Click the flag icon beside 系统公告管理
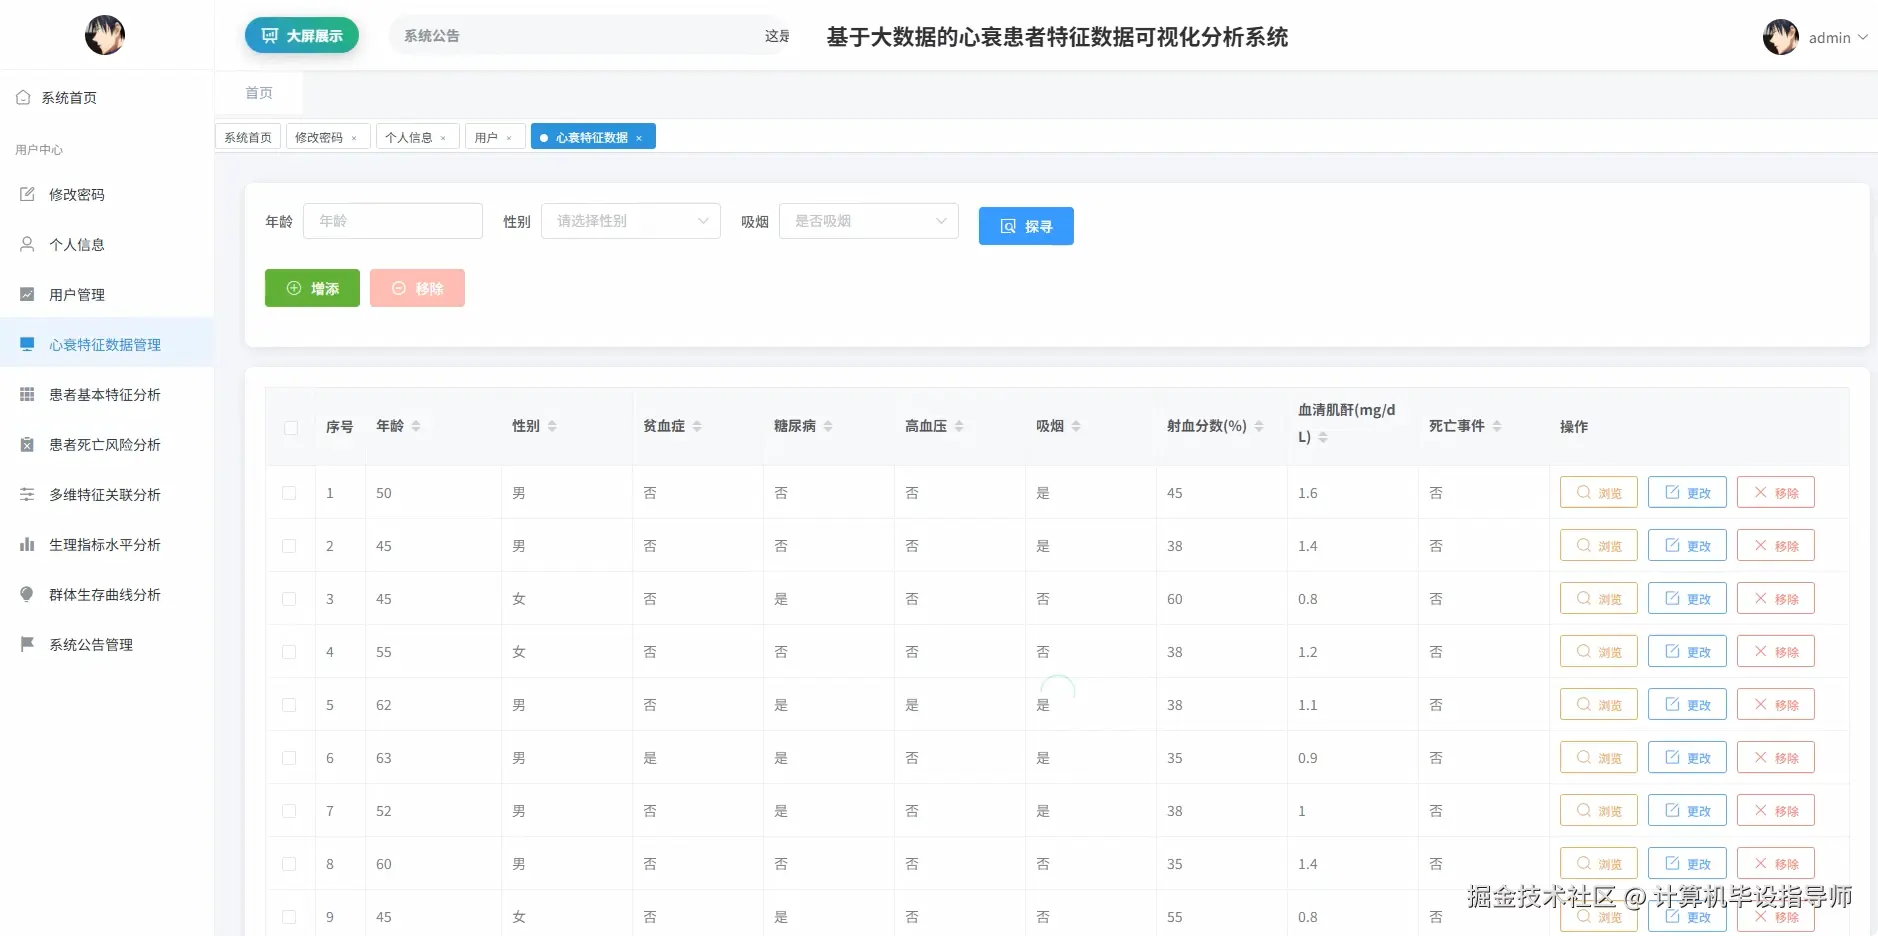 pyautogui.click(x=27, y=644)
